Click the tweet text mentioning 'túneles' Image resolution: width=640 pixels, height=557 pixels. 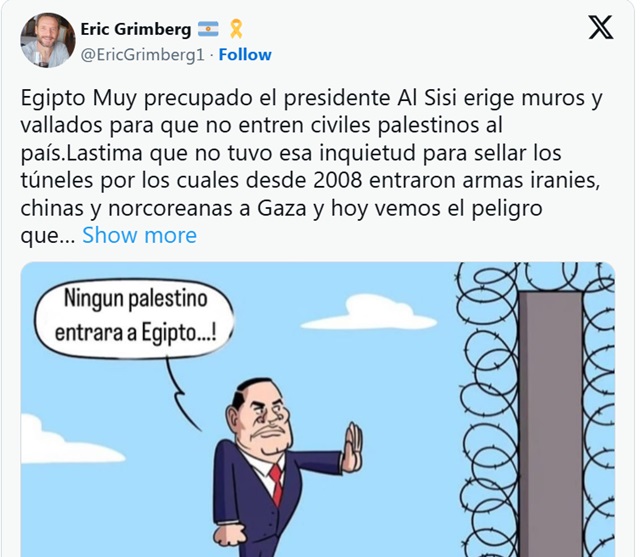[x=310, y=181]
